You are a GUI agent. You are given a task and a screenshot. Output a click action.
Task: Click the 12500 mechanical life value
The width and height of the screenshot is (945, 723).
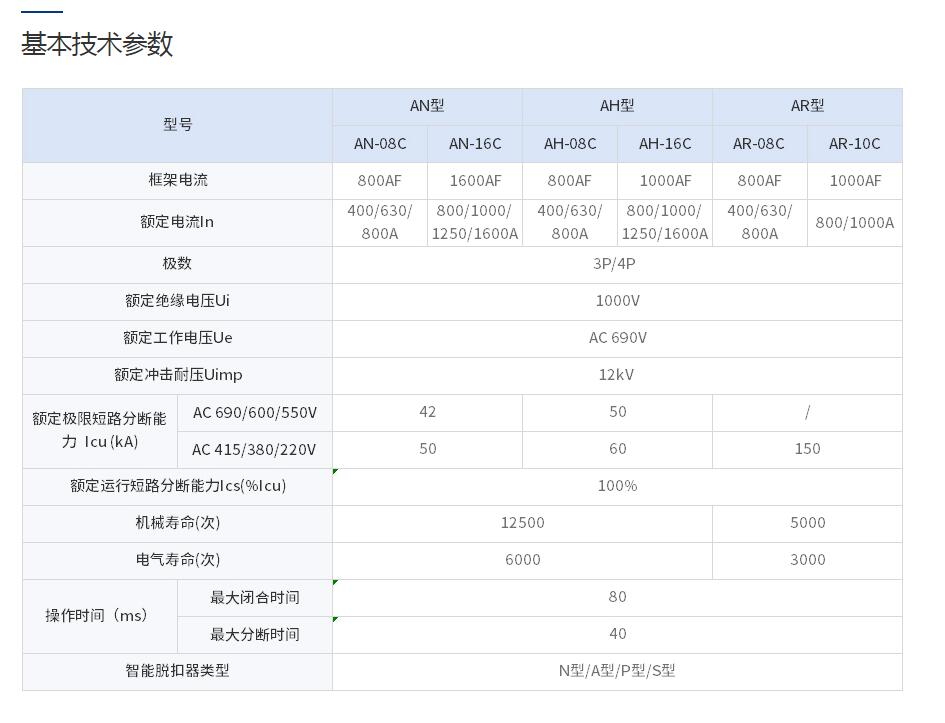click(x=522, y=523)
